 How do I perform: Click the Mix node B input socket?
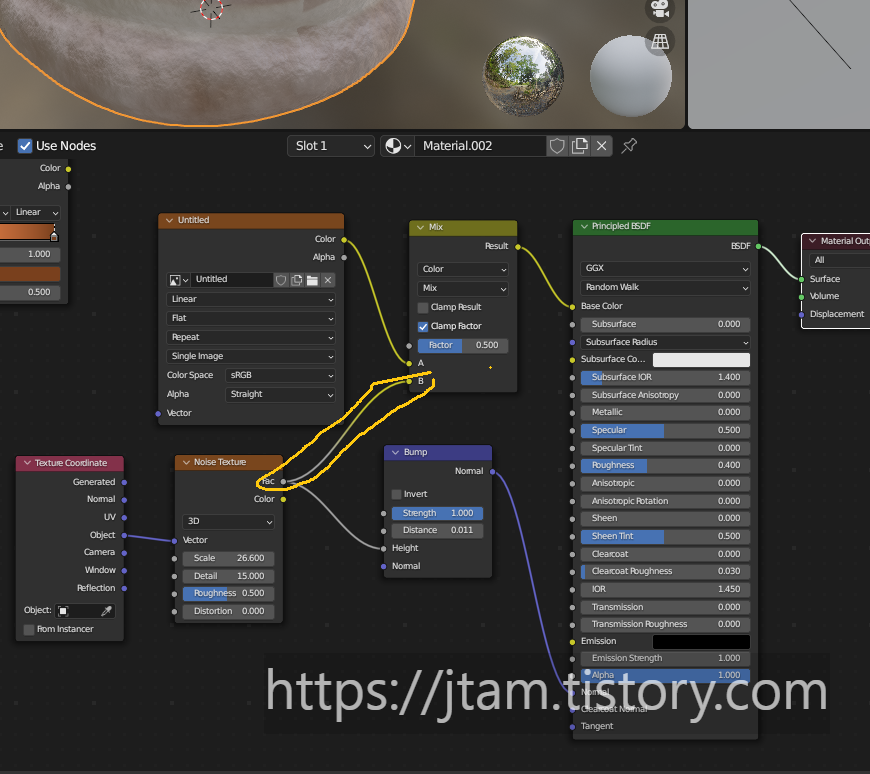coord(409,381)
